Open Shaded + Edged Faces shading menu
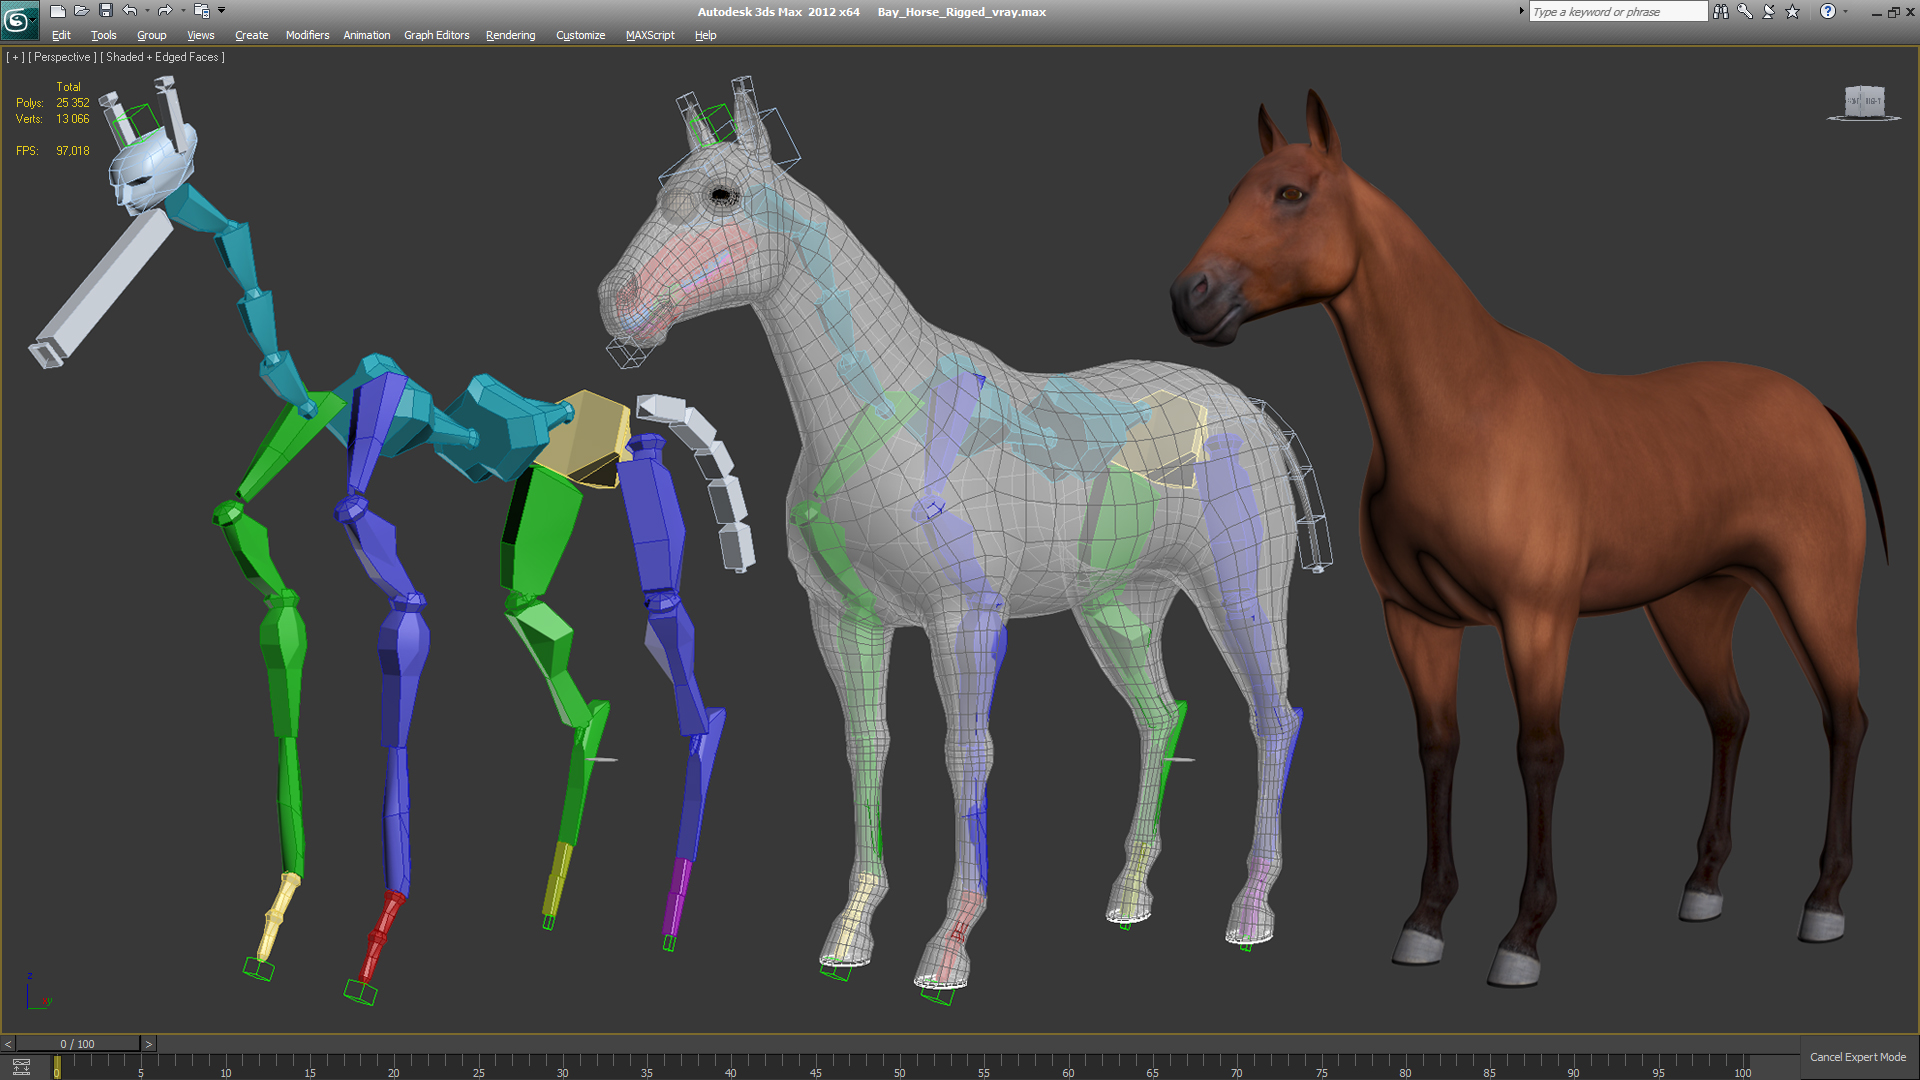The image size is (1920, 1080). pyautogui.click(x=162, y=57)
